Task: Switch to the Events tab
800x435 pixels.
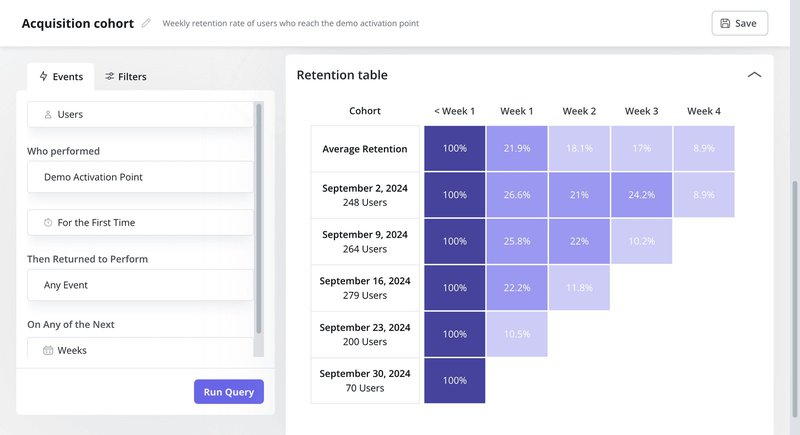Action: pos(60,76)
